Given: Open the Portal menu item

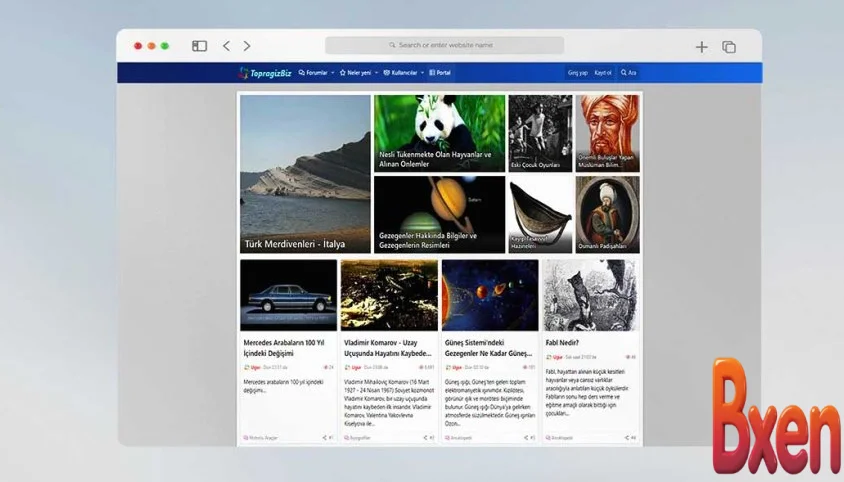Looking at the screenshot, I should click(440, 73).
